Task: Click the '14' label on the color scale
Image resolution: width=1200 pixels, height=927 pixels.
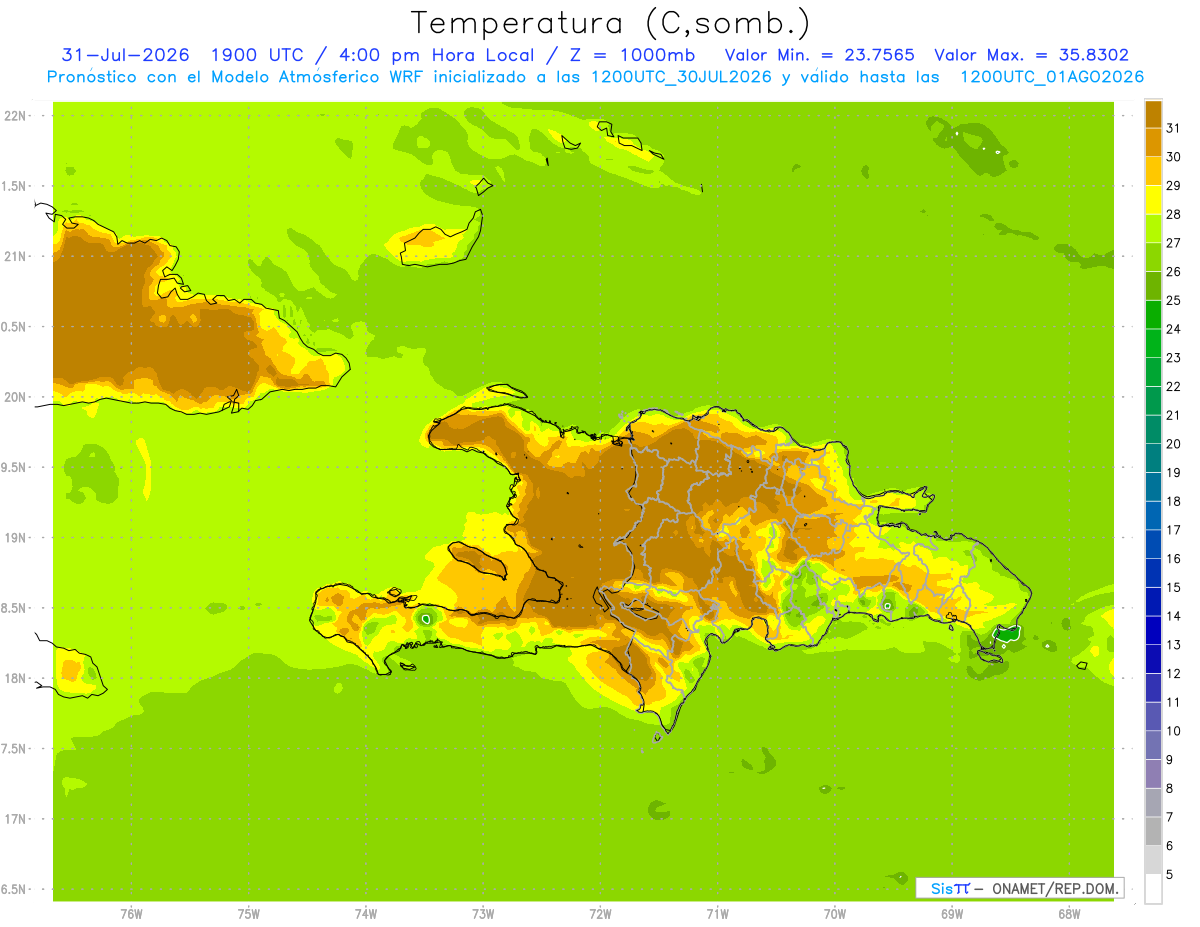Action: point(1173,616)
